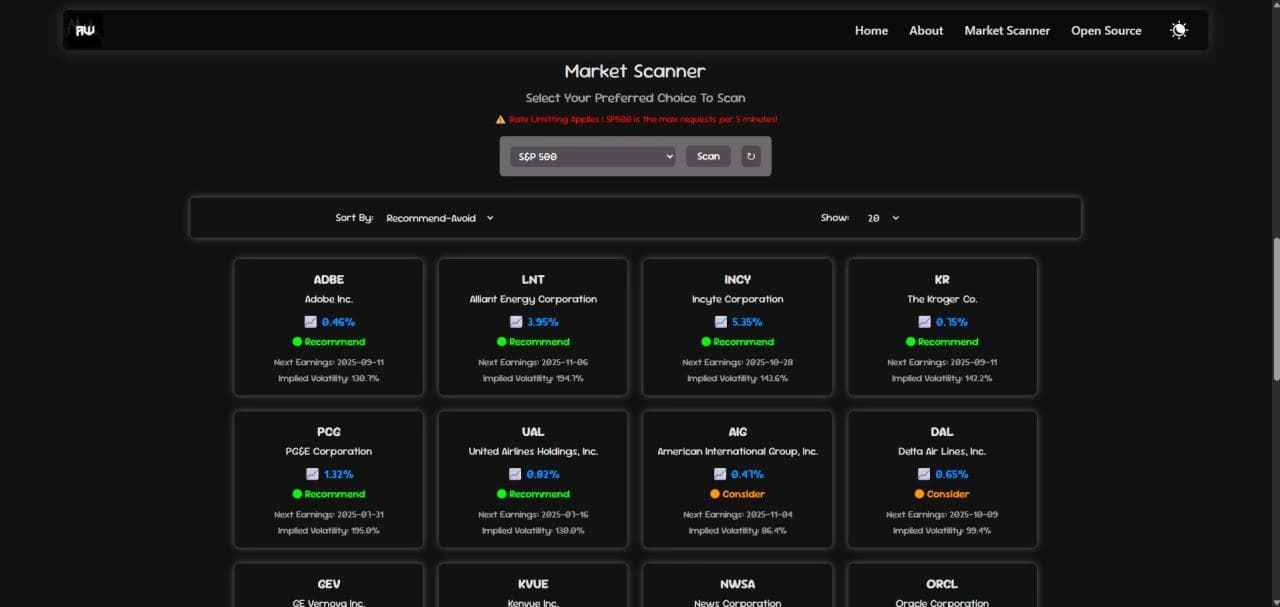1280x607 pixels.
Task: Click Alliant Energy Corporation company name
Action: [x=533, y=299]
